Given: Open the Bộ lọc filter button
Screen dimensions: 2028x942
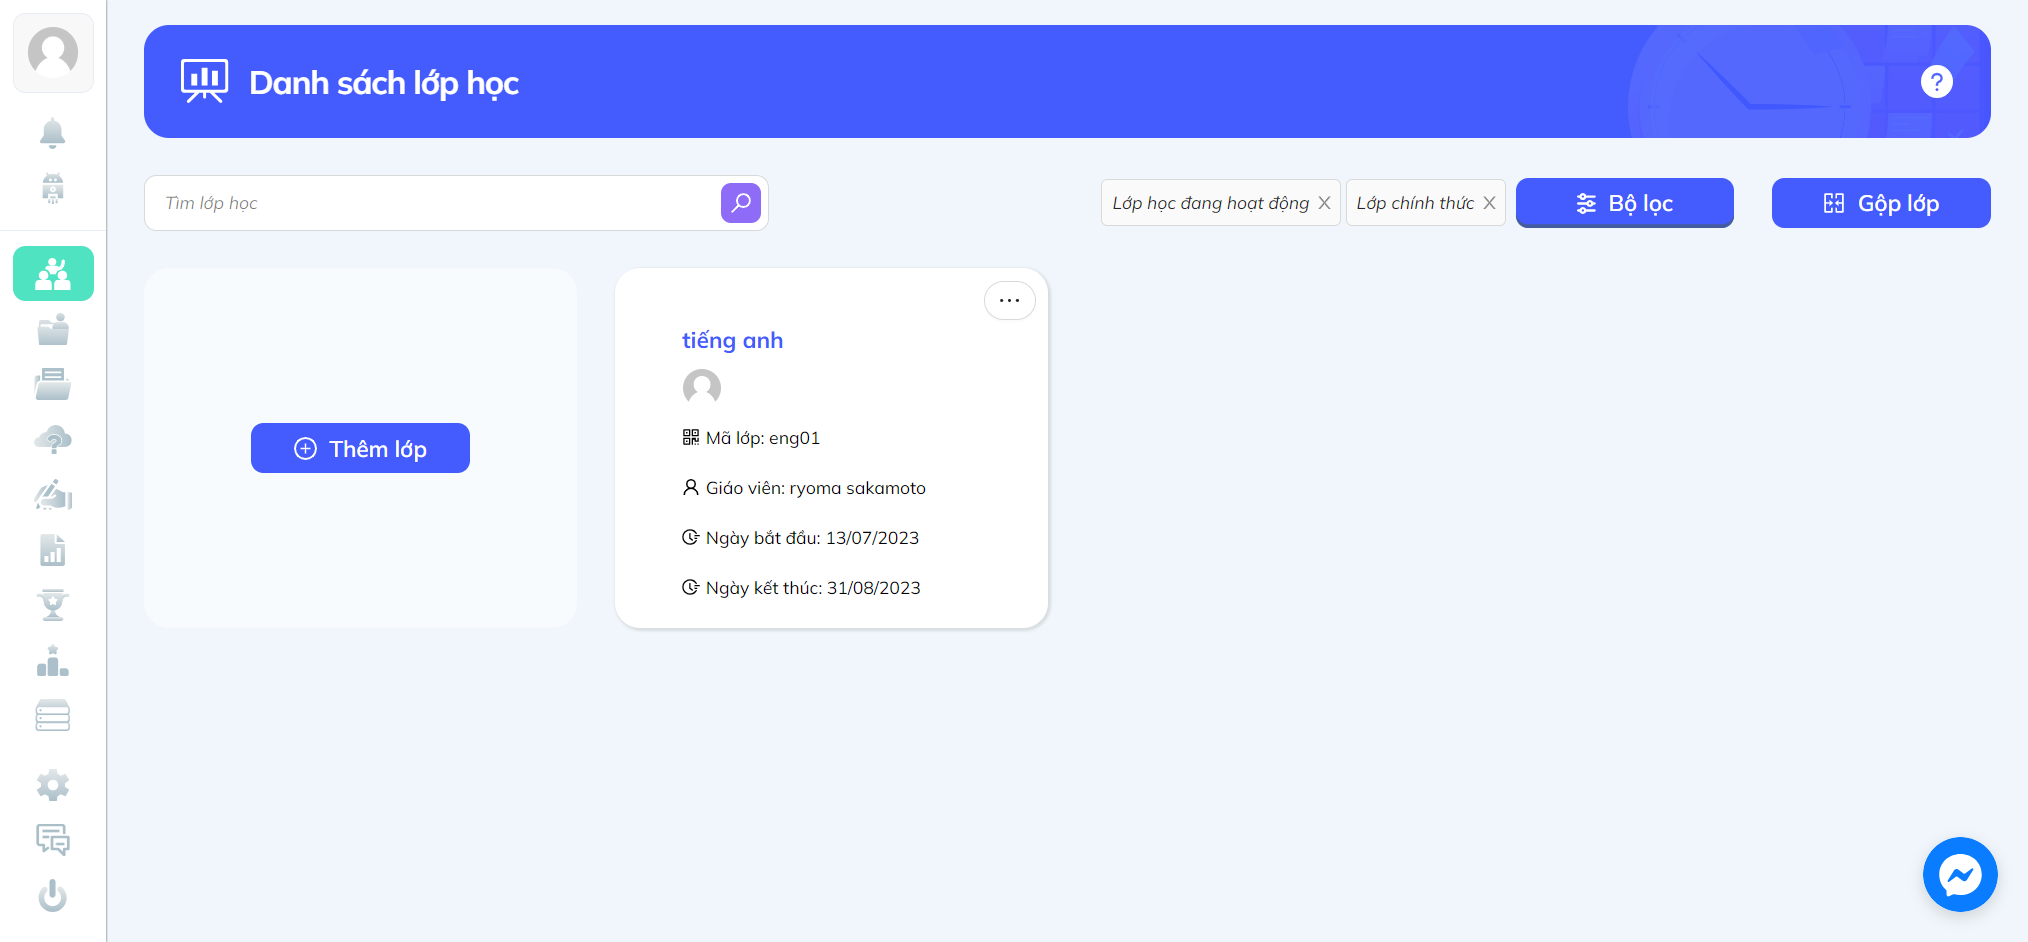Looking at the screenshot, I should tap(1625, 203).
